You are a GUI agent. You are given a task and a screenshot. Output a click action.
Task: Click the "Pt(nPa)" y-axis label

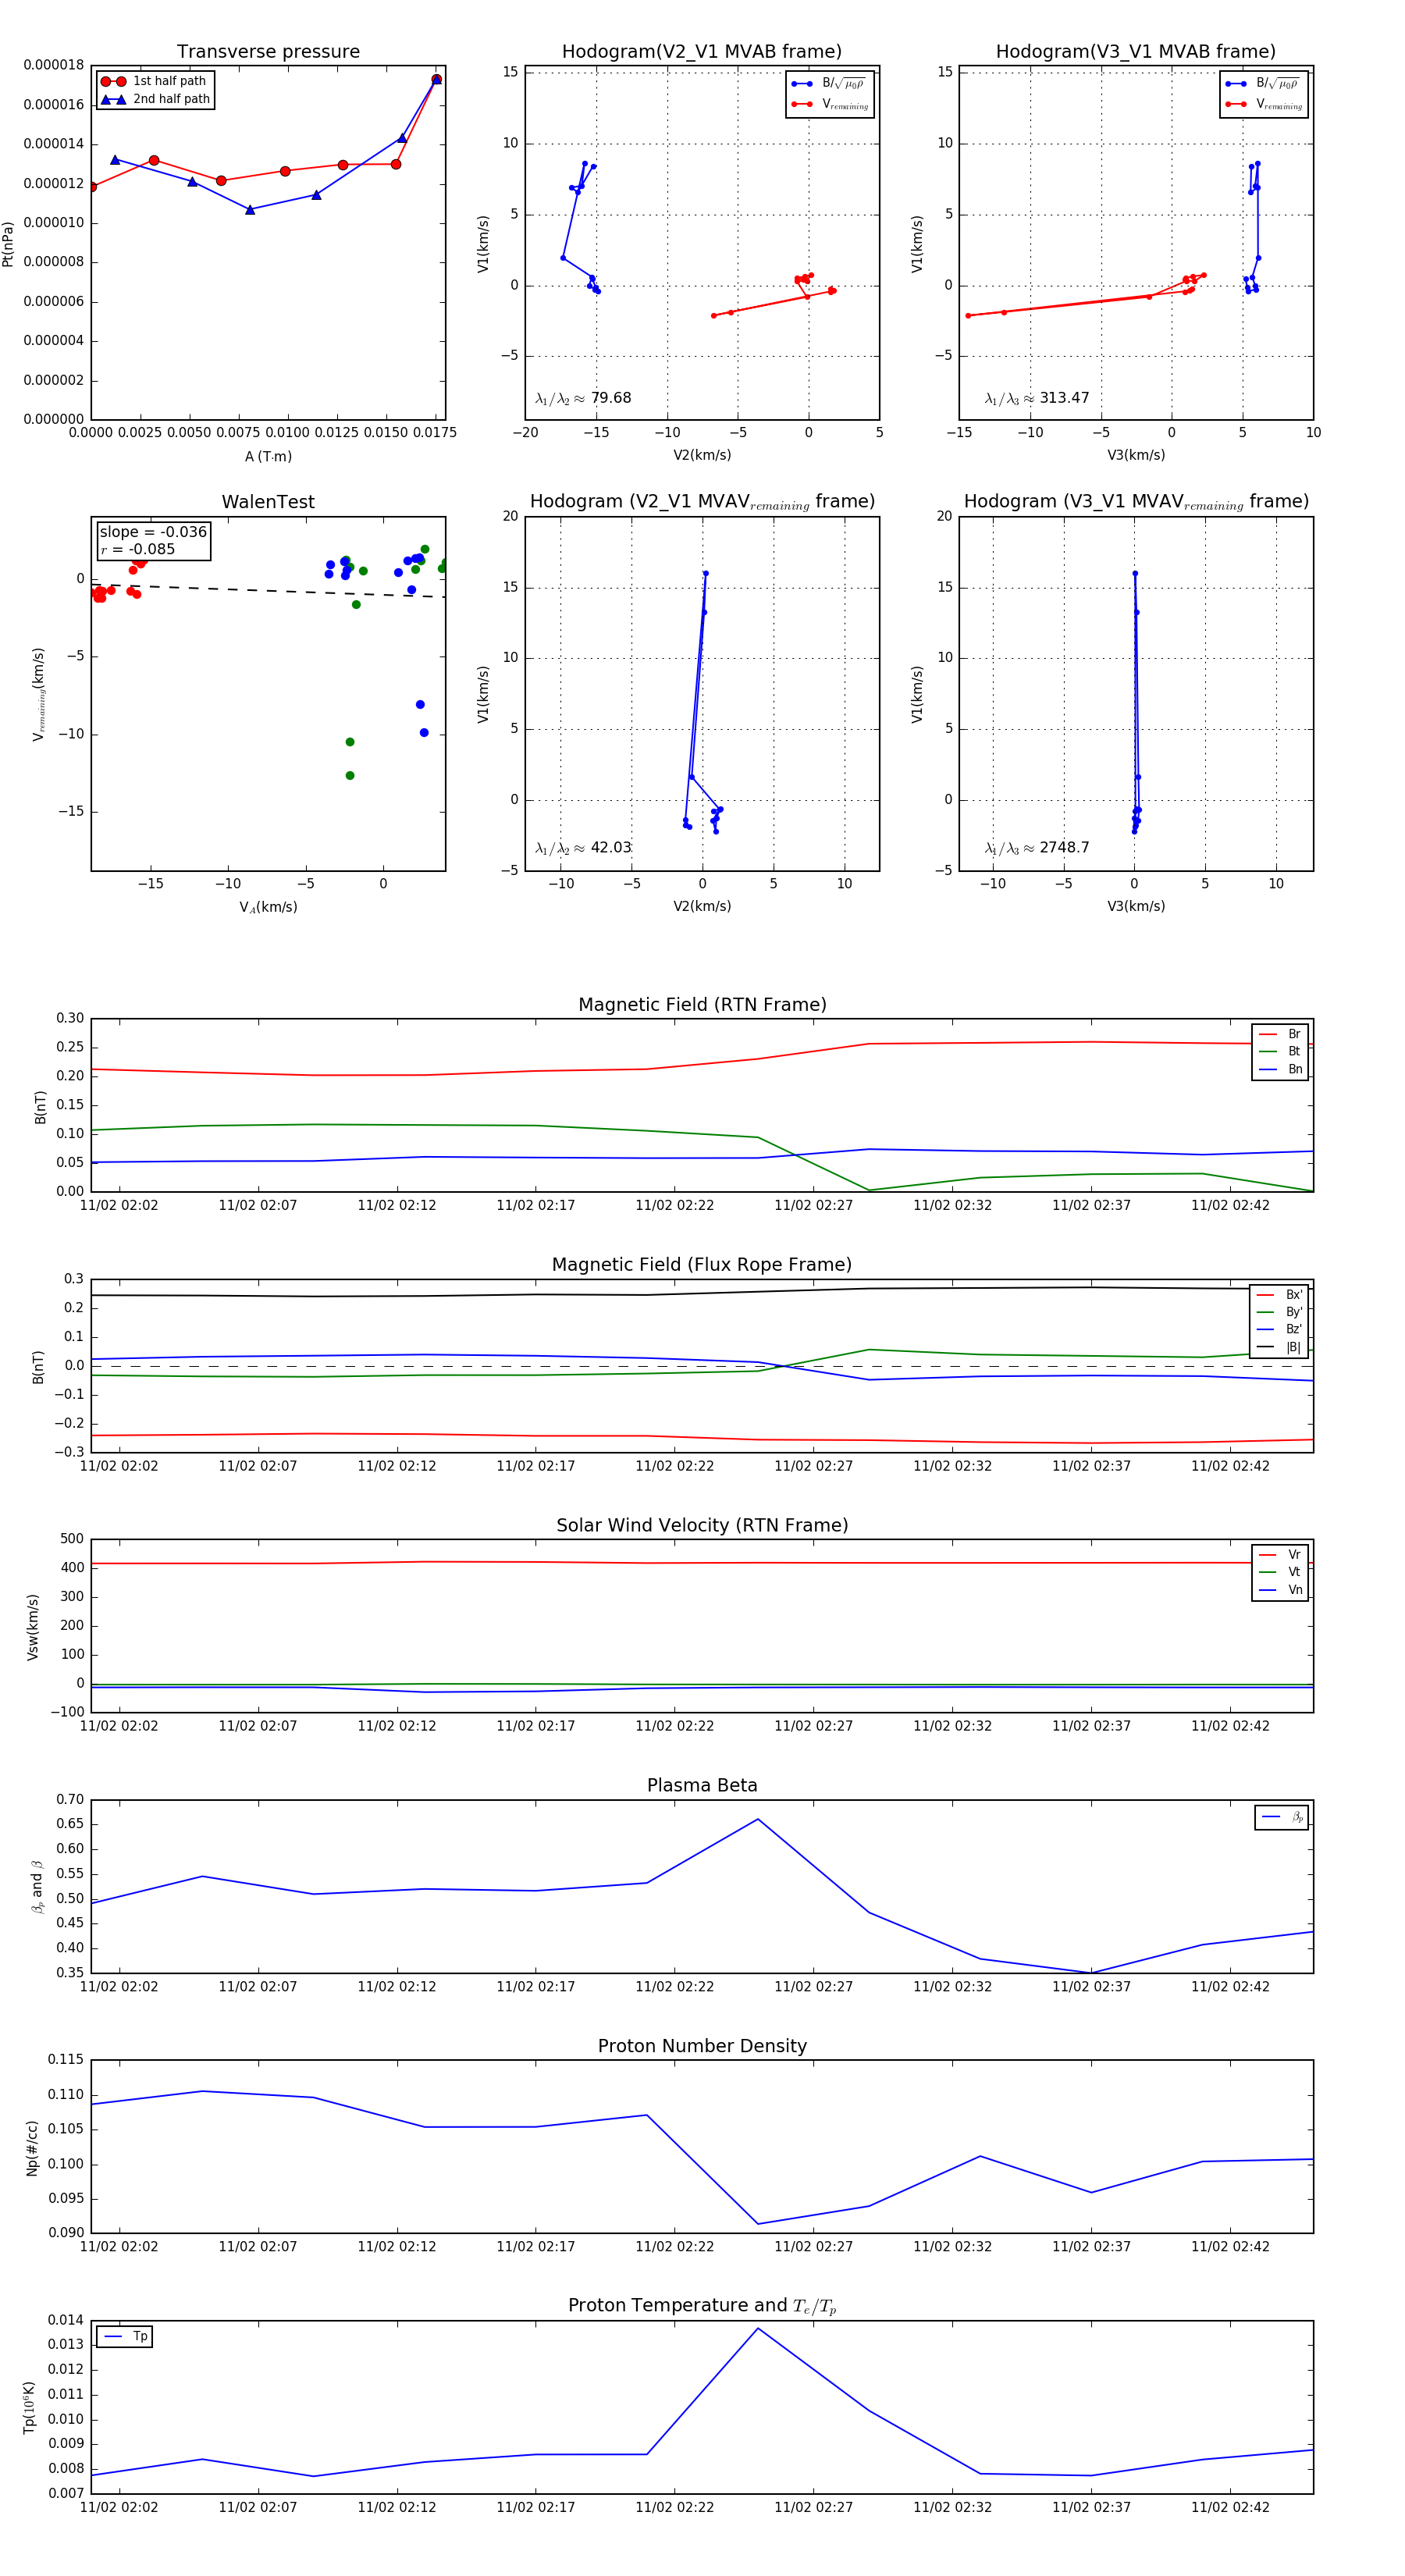pos(8,243)
